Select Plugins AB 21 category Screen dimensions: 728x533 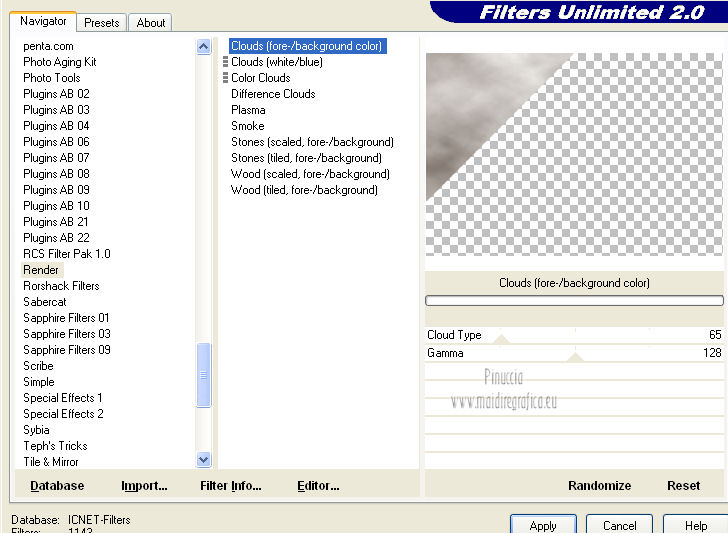56,222
